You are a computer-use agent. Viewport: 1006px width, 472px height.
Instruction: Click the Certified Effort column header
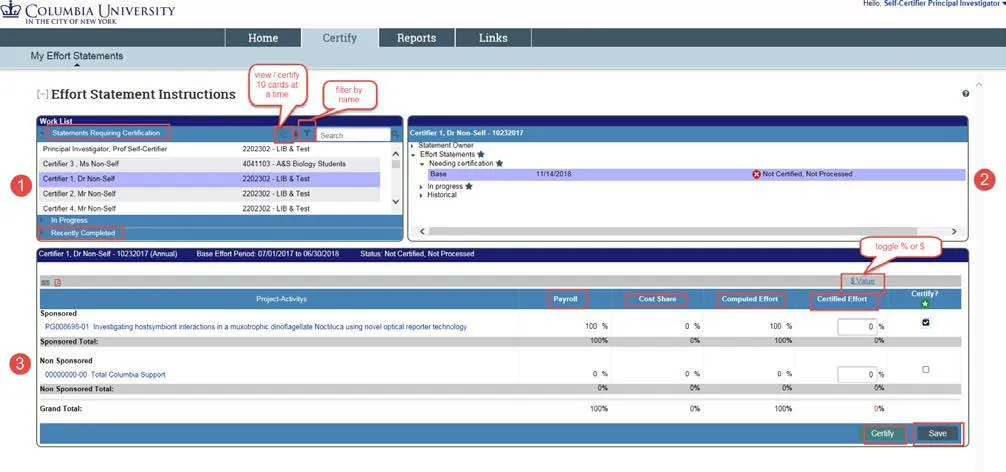842,299
